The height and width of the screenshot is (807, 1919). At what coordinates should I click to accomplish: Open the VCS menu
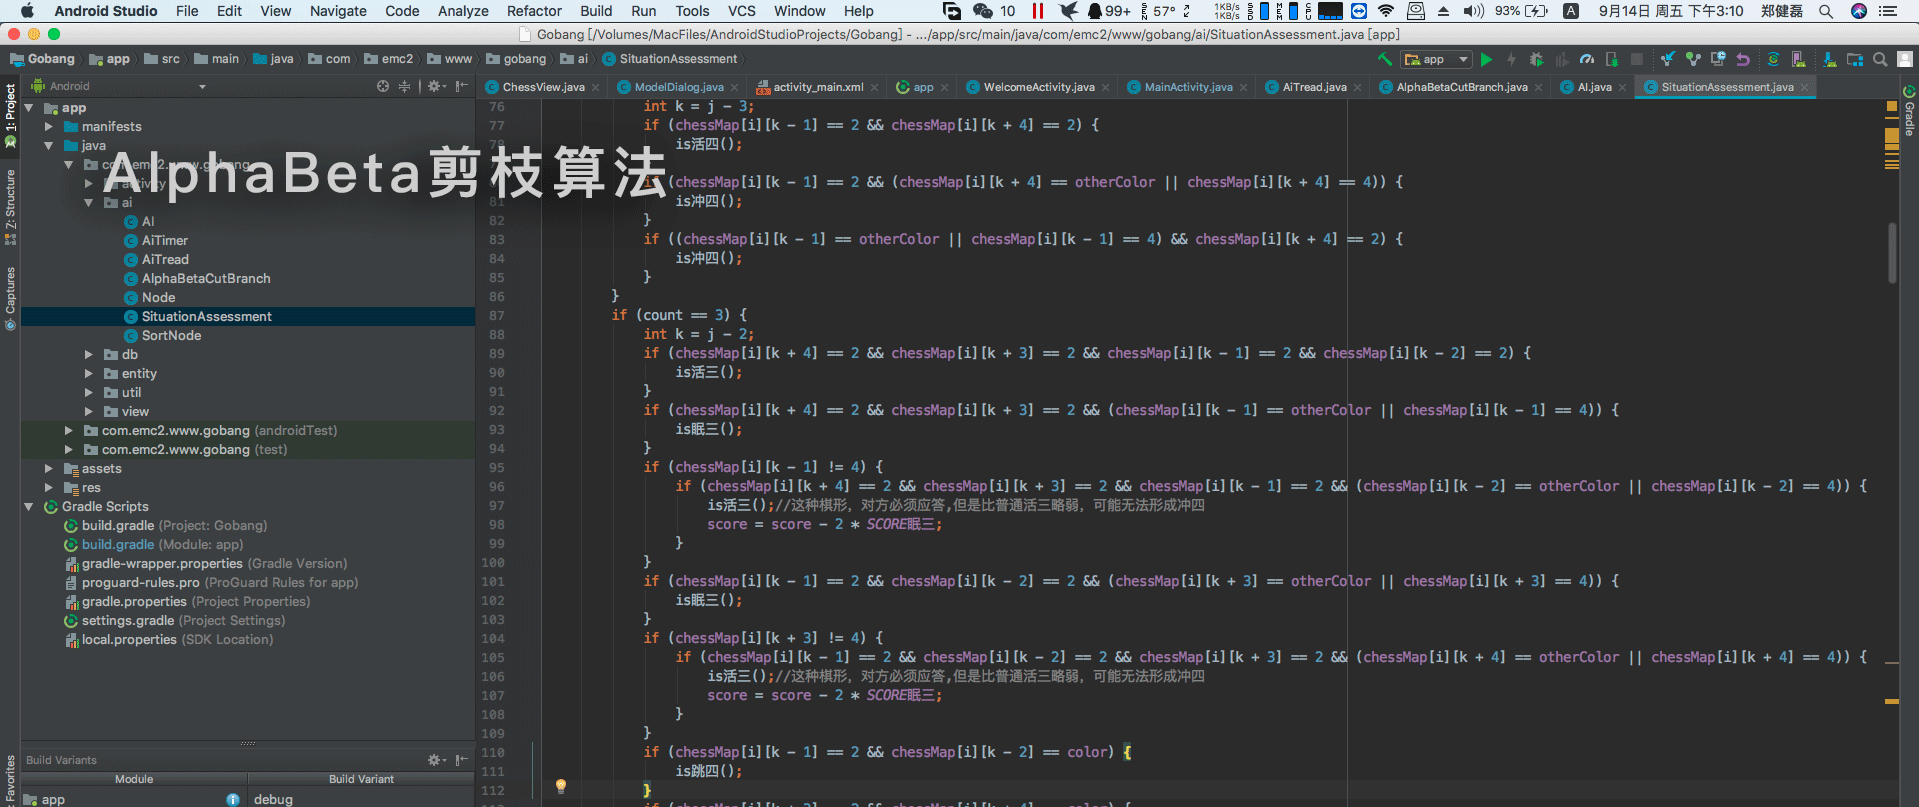(741, 11)
